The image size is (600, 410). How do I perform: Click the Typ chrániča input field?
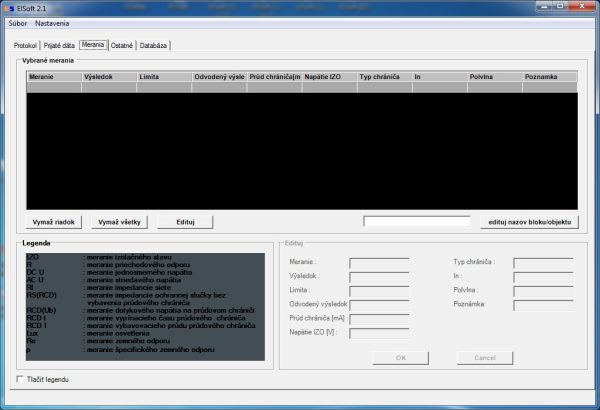tap(543, 263)
